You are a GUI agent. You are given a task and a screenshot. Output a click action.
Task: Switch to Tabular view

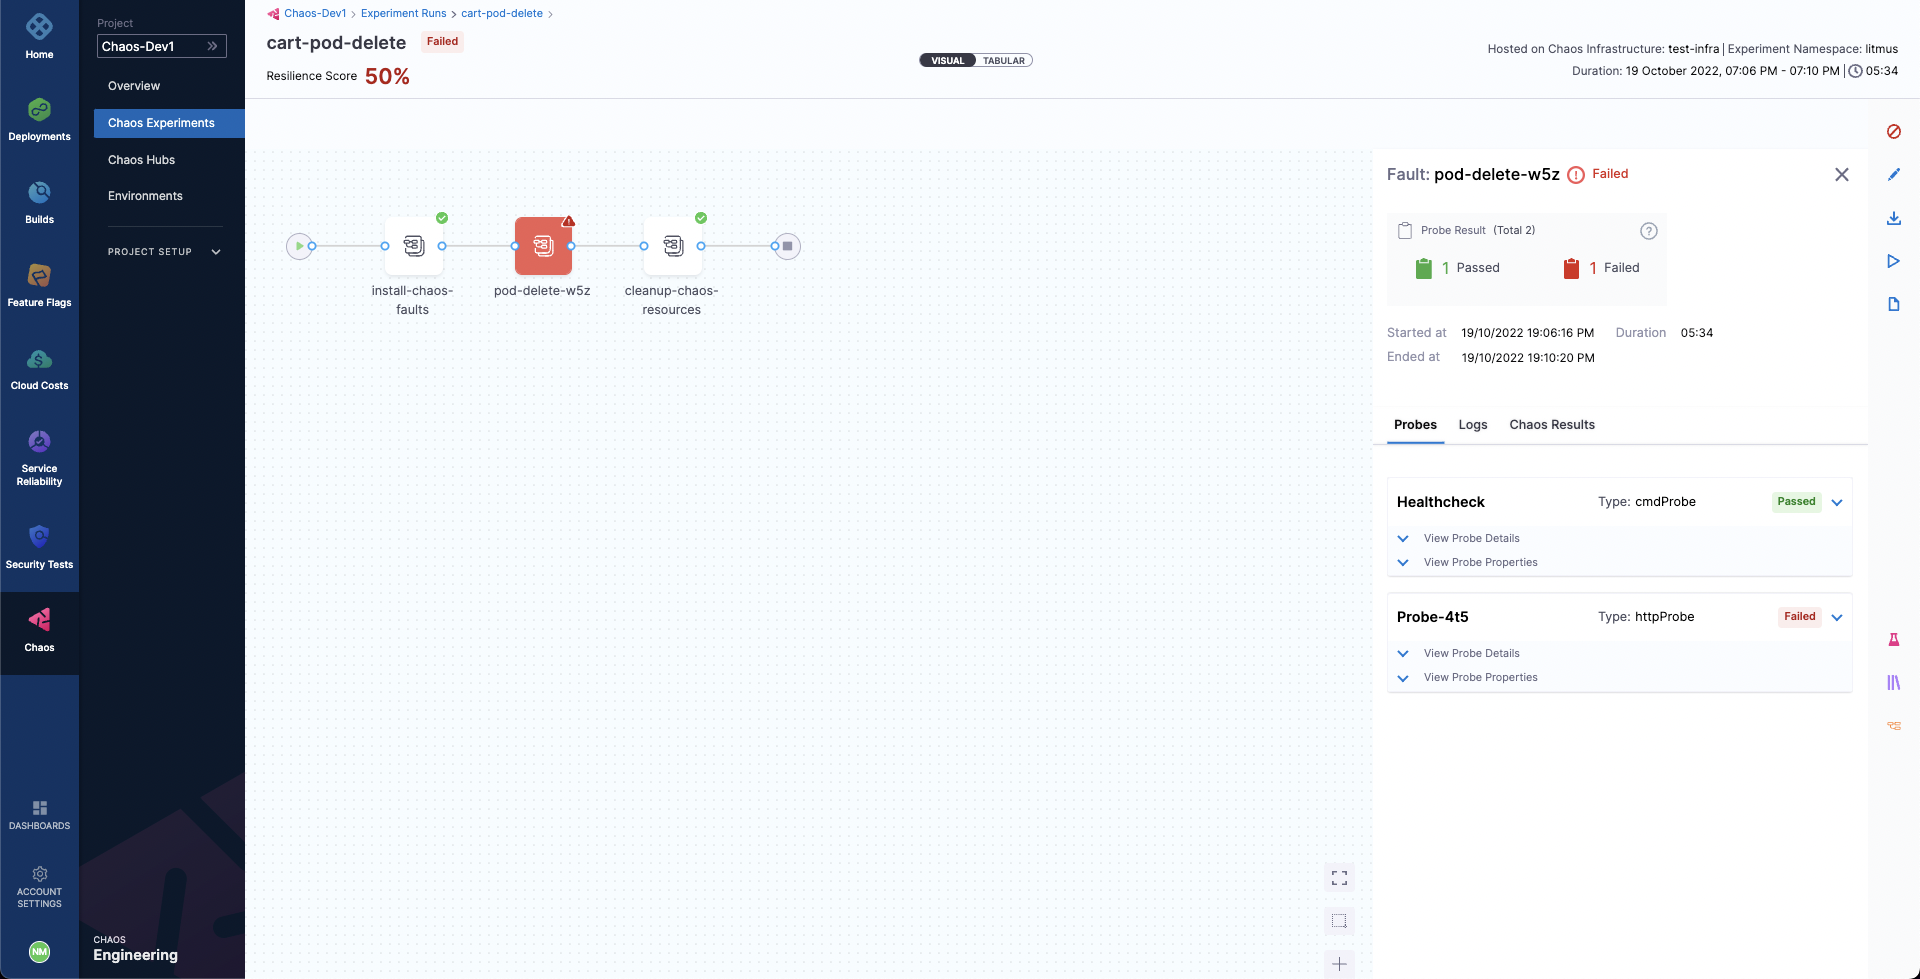(x=1003, y=61)
